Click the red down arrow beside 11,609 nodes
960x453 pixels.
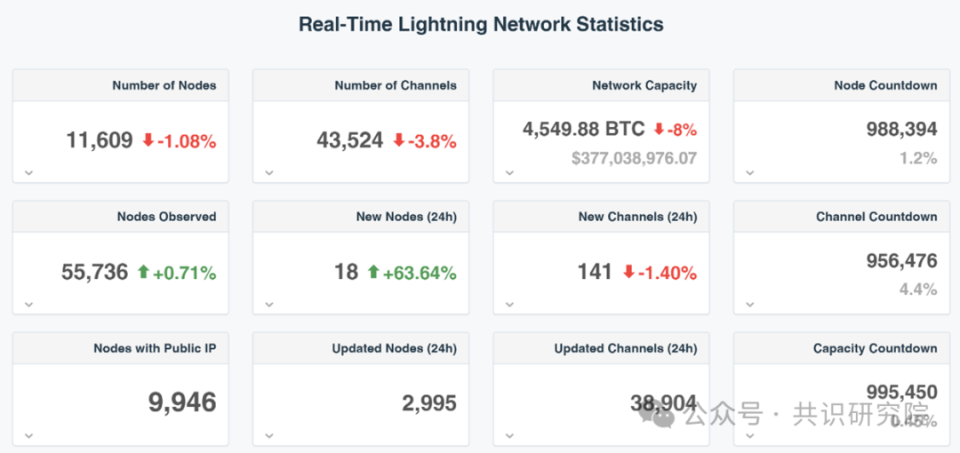coord(148,140)
